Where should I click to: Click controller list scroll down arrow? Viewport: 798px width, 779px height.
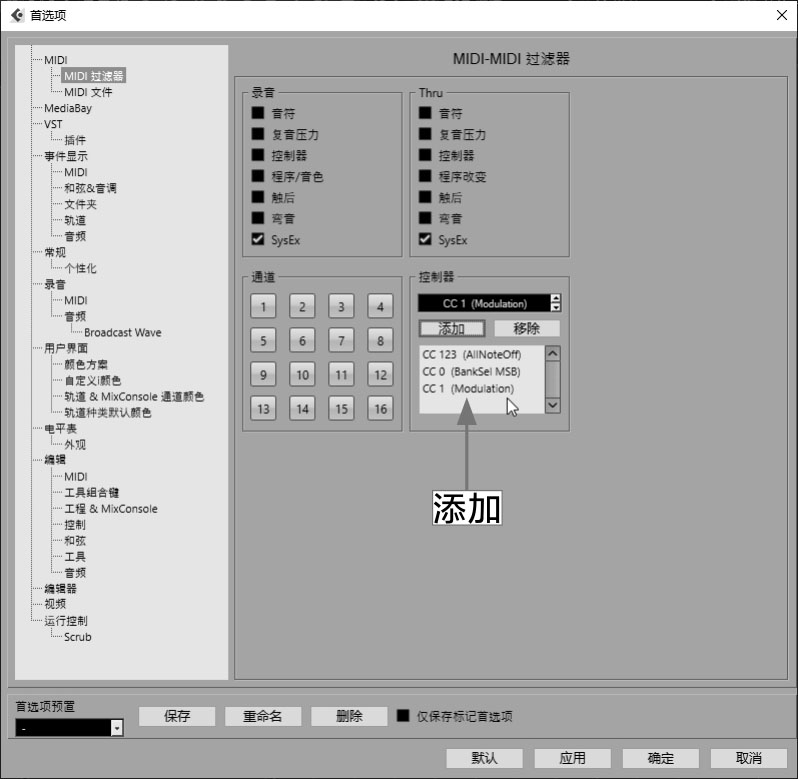tap(553, 406)
